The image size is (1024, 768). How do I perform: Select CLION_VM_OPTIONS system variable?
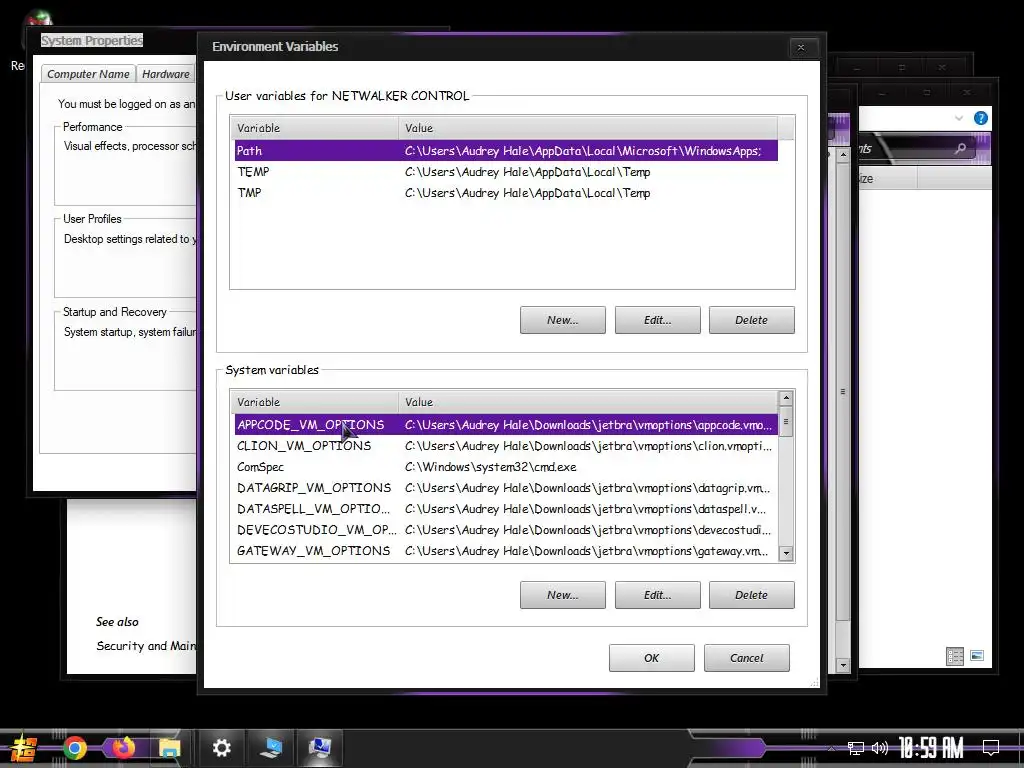tap(506, 445)
